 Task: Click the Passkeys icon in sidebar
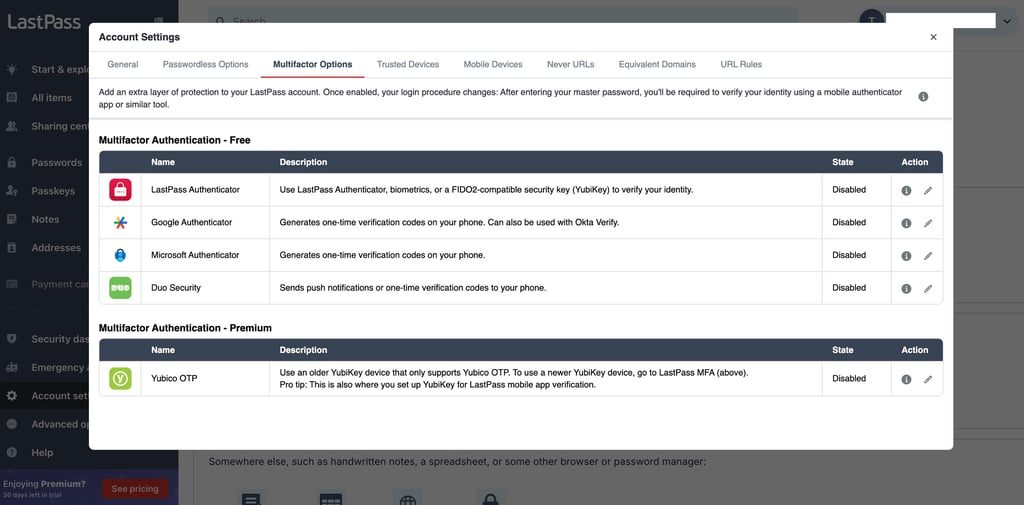pyautogui.click(x=12, y=191)
